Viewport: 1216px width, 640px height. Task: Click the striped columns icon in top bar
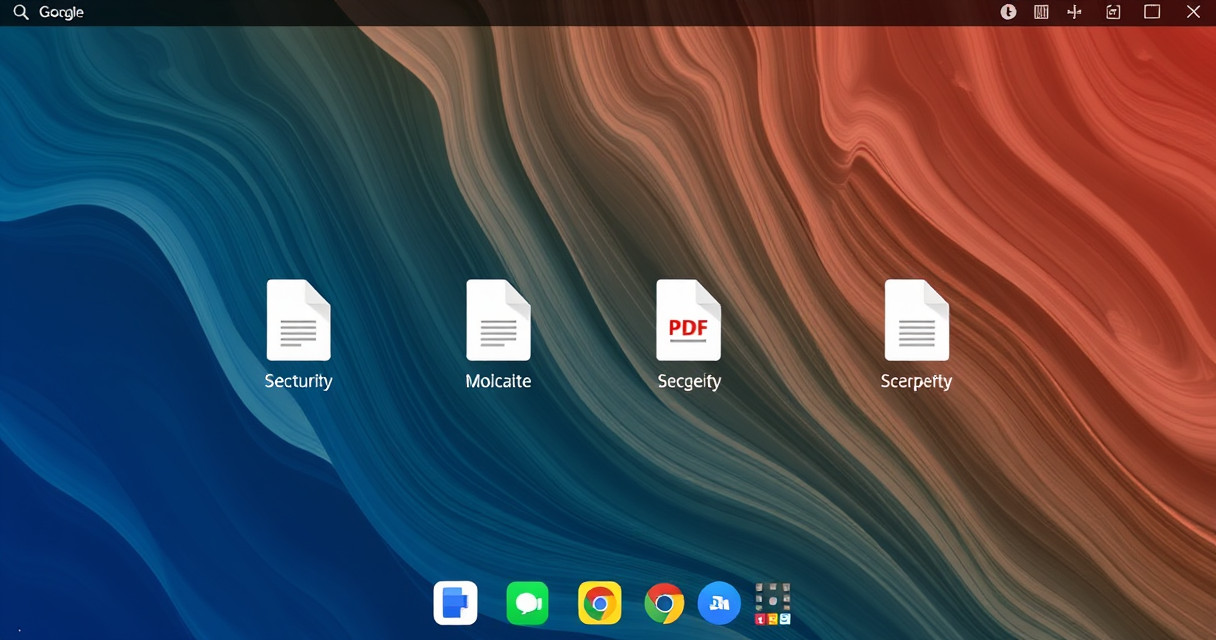coord(1041,12)
